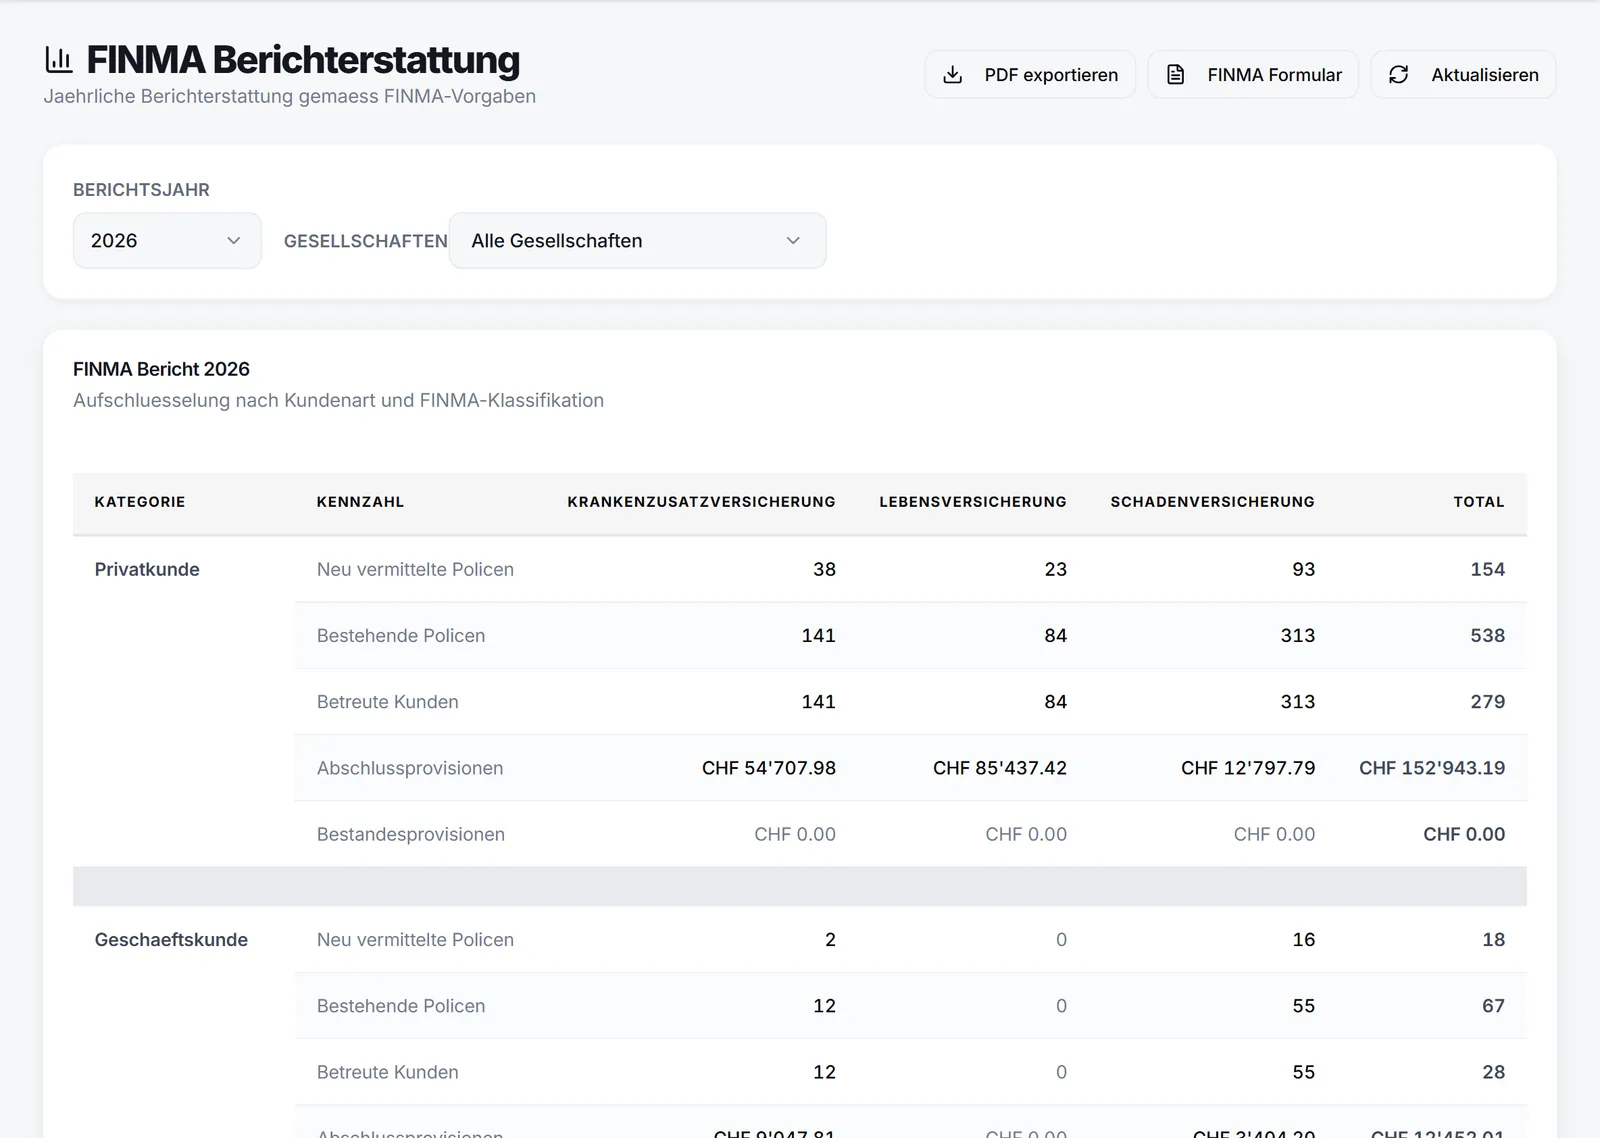Click the KRANKENZUSATZVERSICHERUNG column header
This screenshot has height=1138, width=1600.
coord(701,502)
